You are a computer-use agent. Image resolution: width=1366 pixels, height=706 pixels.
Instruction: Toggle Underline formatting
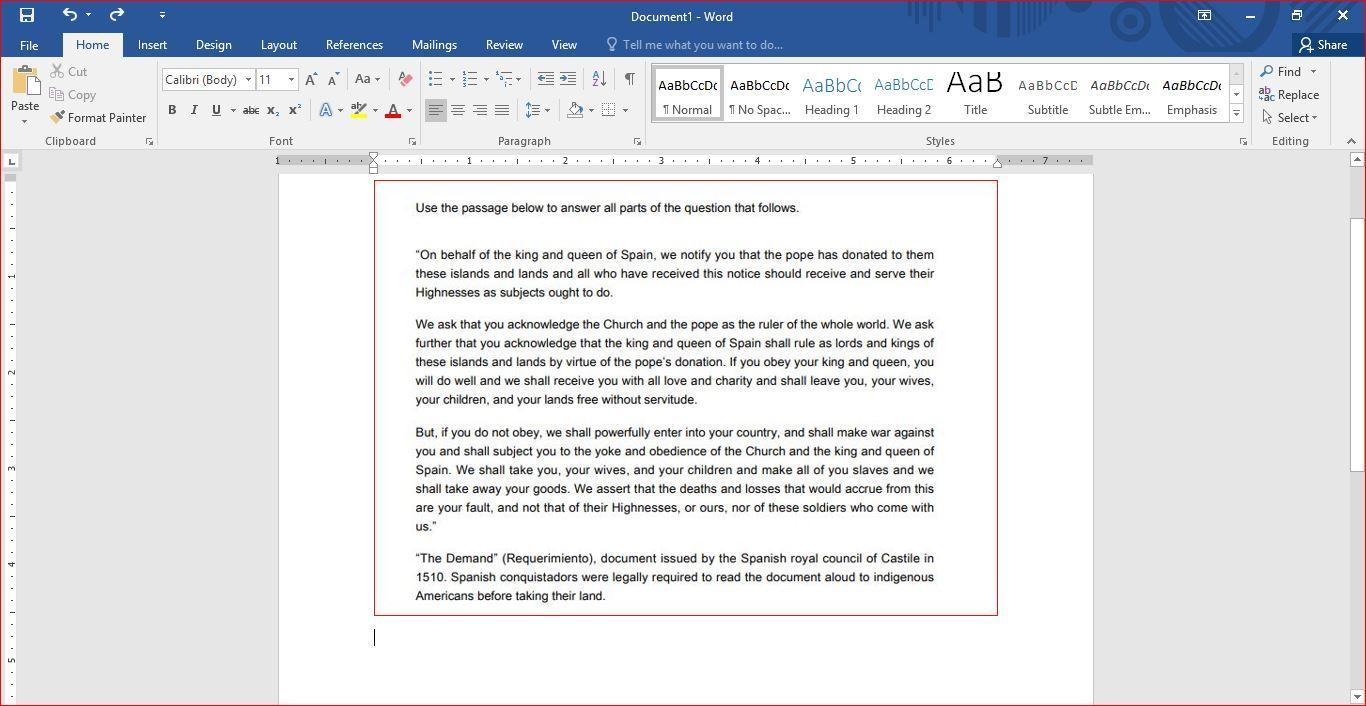pyautogui.click(x=216, y=110)
